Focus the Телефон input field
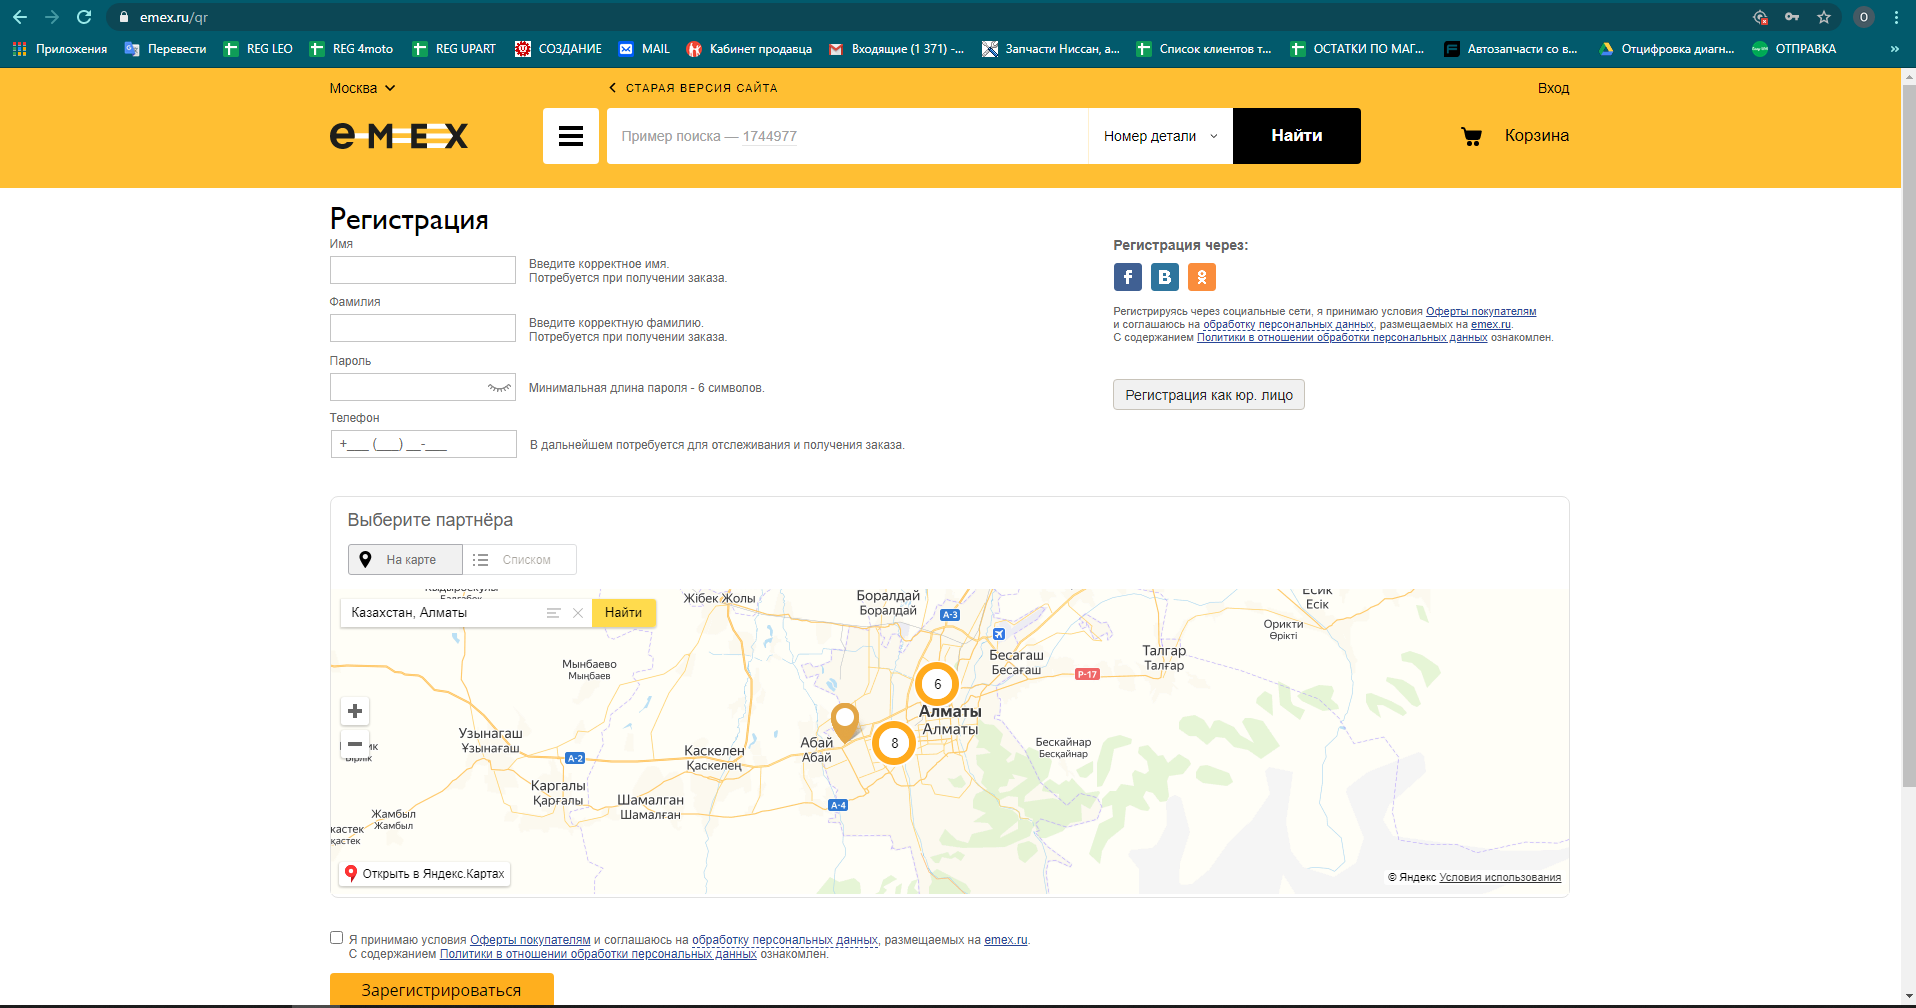Screen dimensions: 1916x1008 423,444
